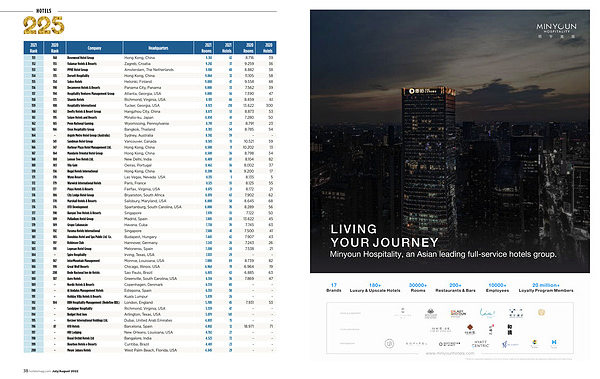Click the Headquarters column header
This screenshot has width=600, height=379.
point(158,48)
